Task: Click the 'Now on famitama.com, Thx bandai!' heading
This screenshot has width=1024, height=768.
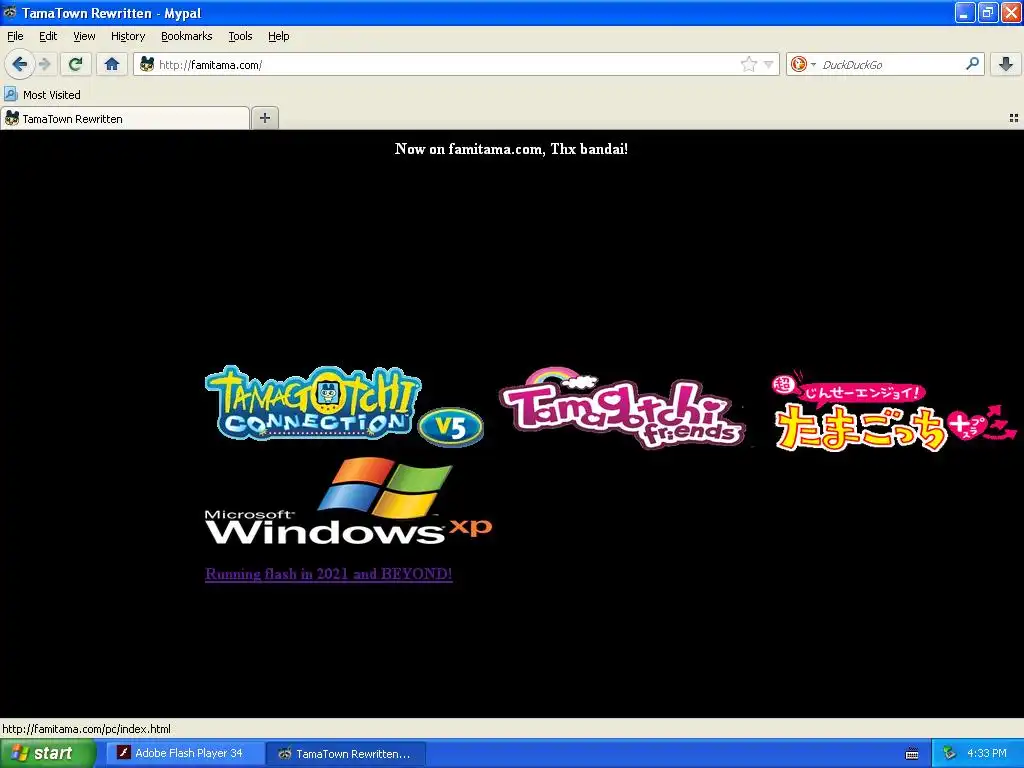Action: (x=511, y=149)
